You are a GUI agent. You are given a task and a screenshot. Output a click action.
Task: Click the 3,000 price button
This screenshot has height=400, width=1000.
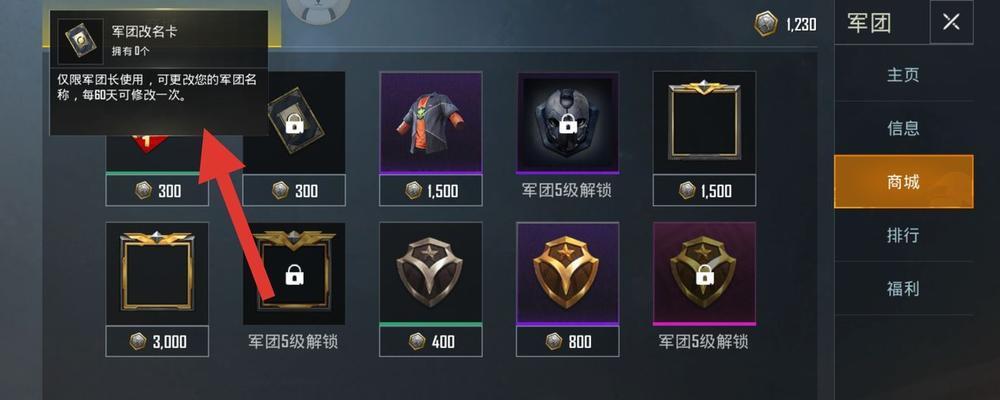[x=157, y=341]
